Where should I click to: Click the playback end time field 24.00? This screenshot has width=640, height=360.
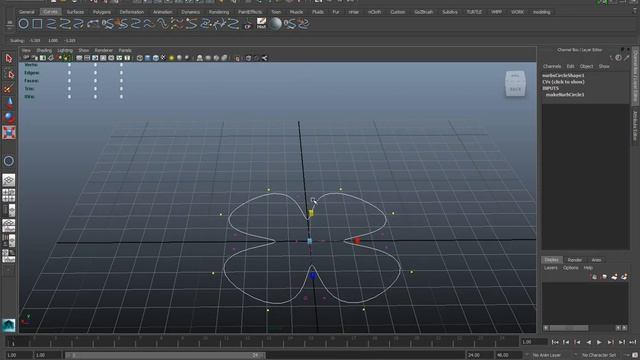pyautogui.click(x=479, y=355)
